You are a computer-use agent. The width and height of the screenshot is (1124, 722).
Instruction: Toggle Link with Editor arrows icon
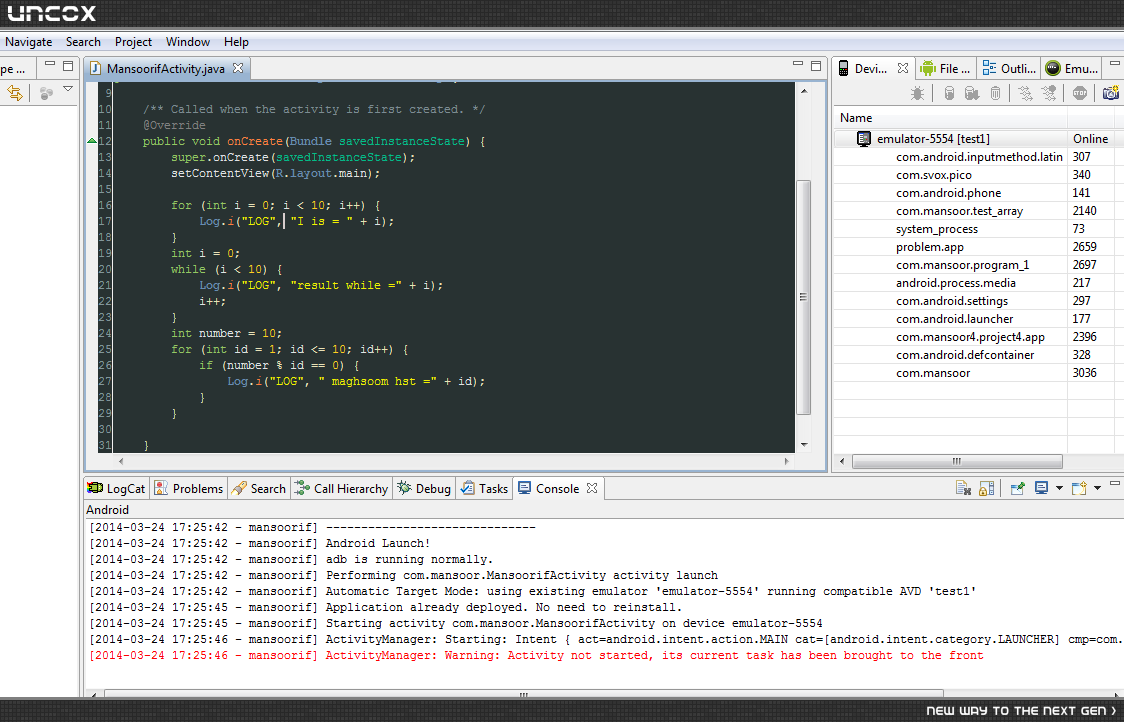(15, 93)
